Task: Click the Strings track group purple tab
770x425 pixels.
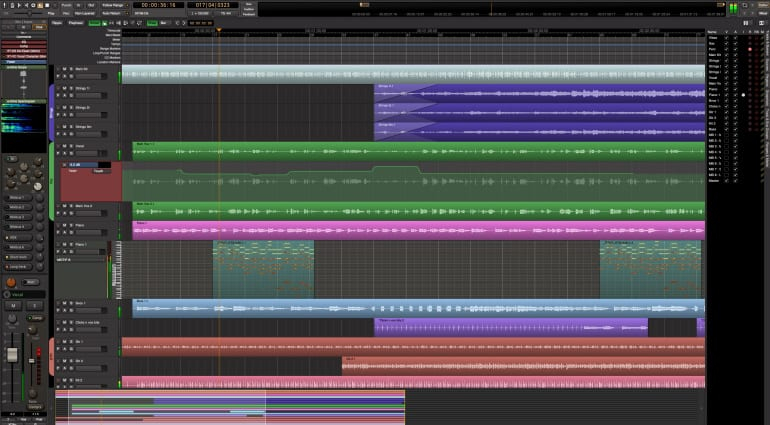Action: [51, 112]
